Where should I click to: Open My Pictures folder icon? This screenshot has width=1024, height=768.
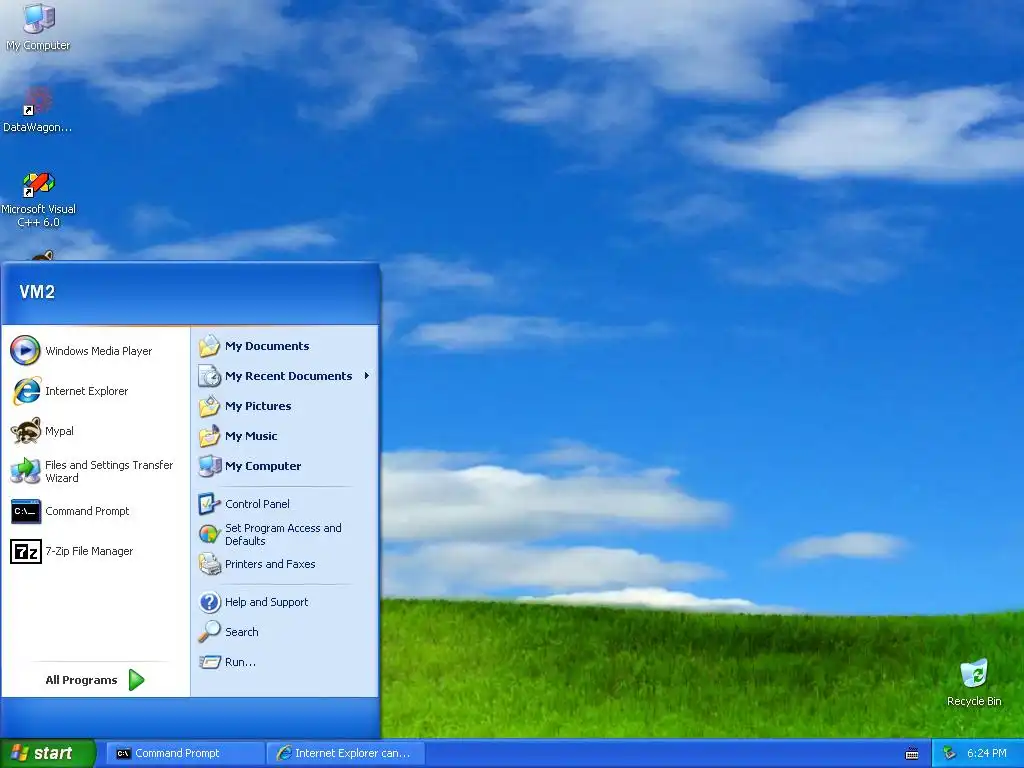210,406
